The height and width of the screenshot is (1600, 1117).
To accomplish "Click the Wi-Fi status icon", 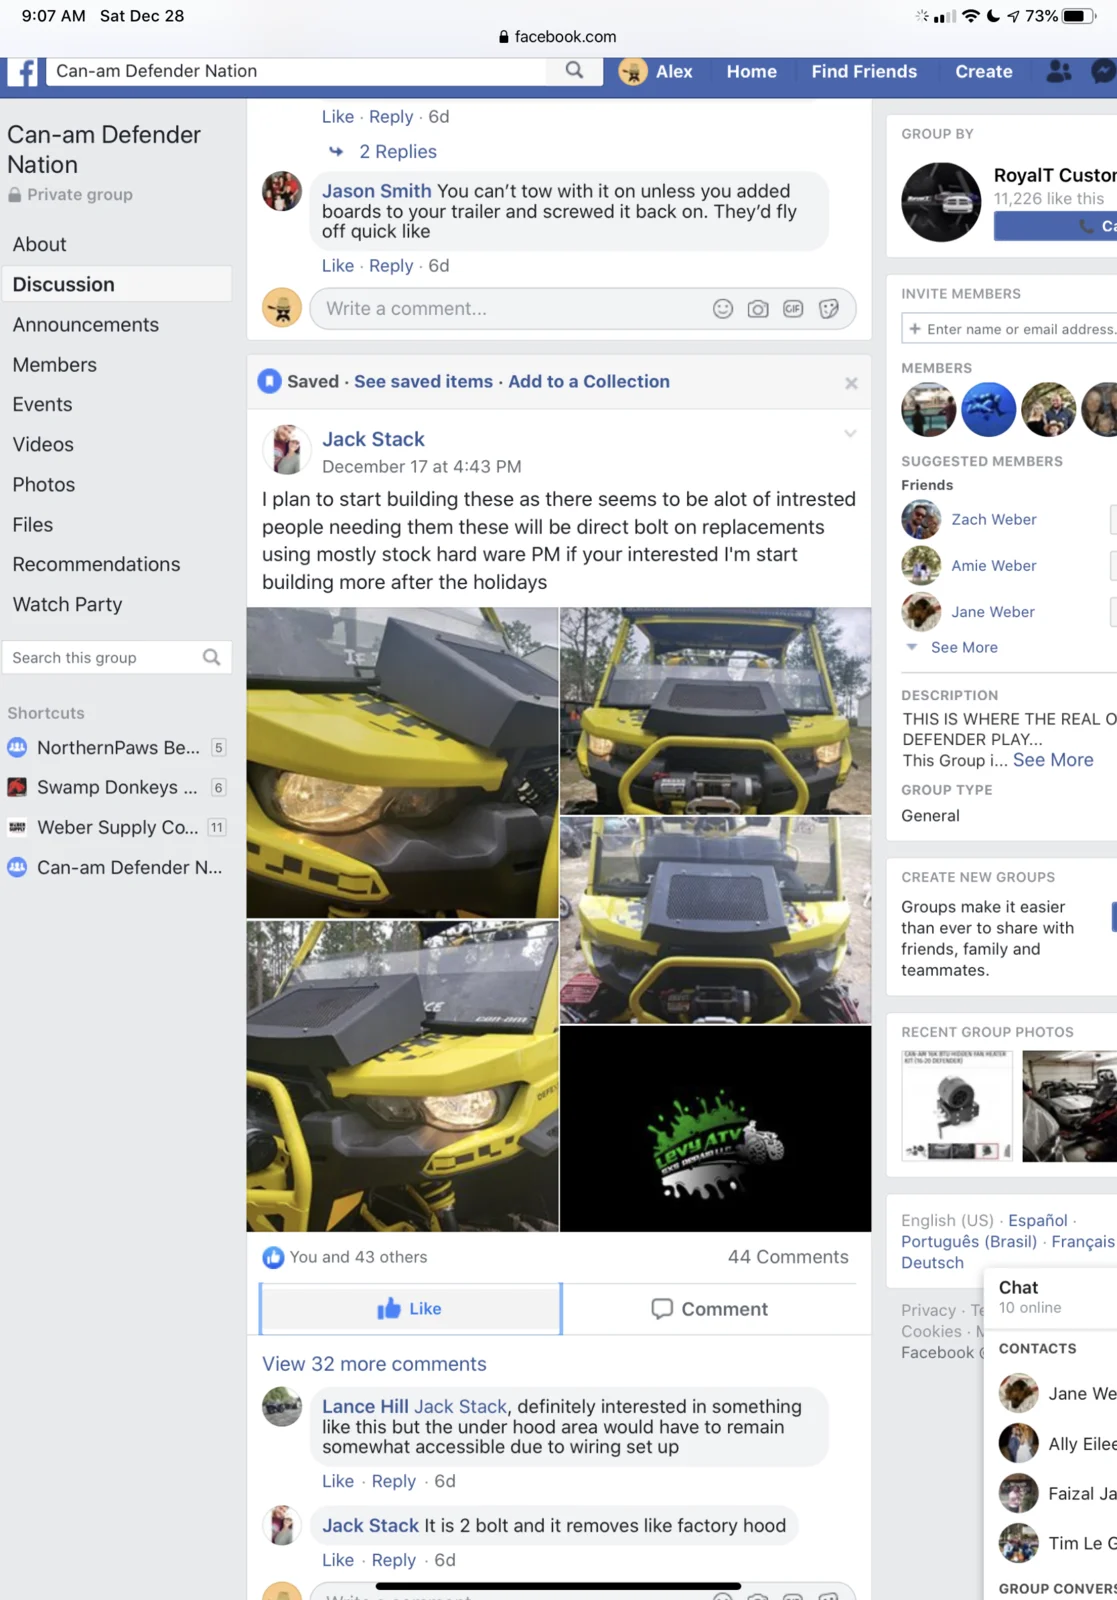I will (x=970, y=16).
